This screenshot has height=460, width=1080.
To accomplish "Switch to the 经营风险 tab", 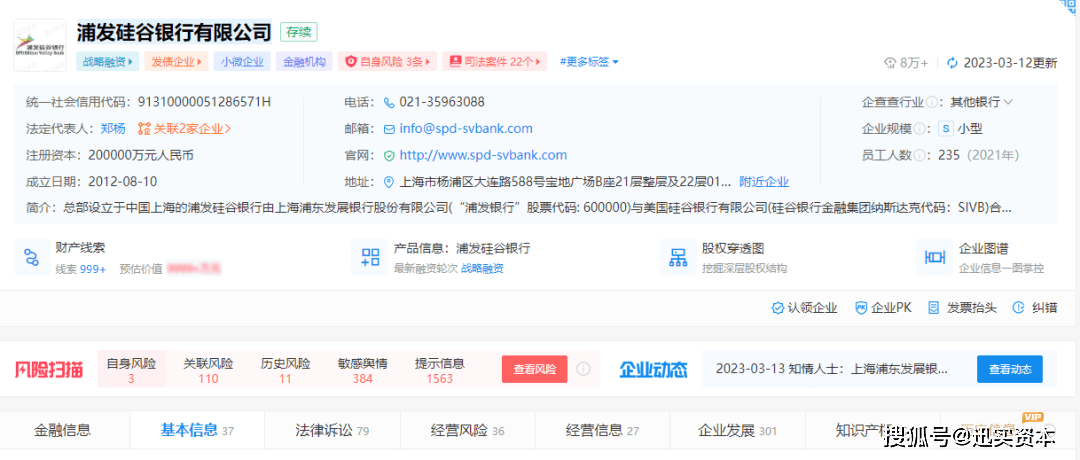I will (x=467, y=431).
